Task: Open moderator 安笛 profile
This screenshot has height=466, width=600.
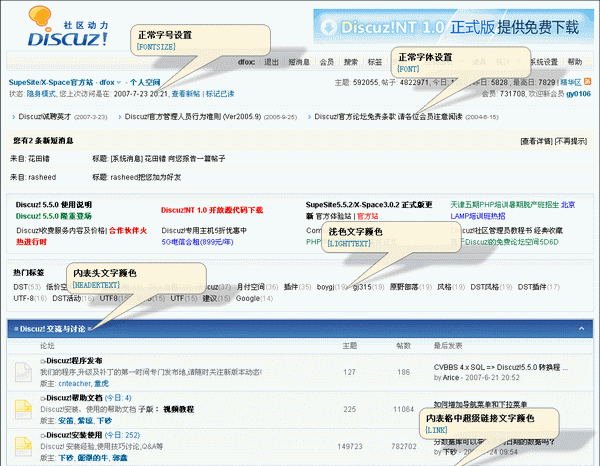Action: tap(66, 420)
